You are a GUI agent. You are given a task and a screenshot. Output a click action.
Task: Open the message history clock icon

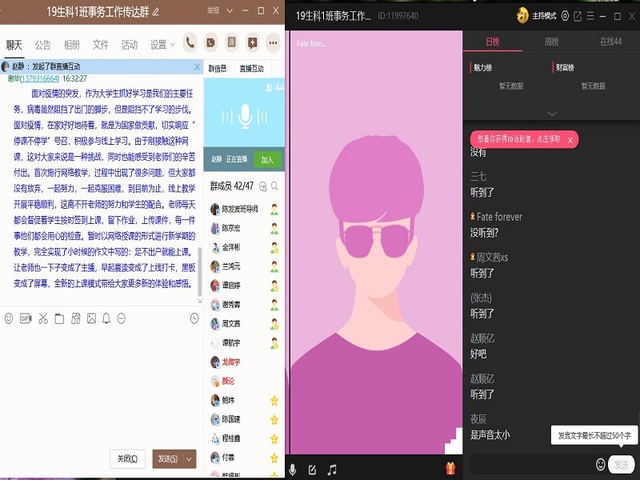pyautogui.click(x=194, y=319)
